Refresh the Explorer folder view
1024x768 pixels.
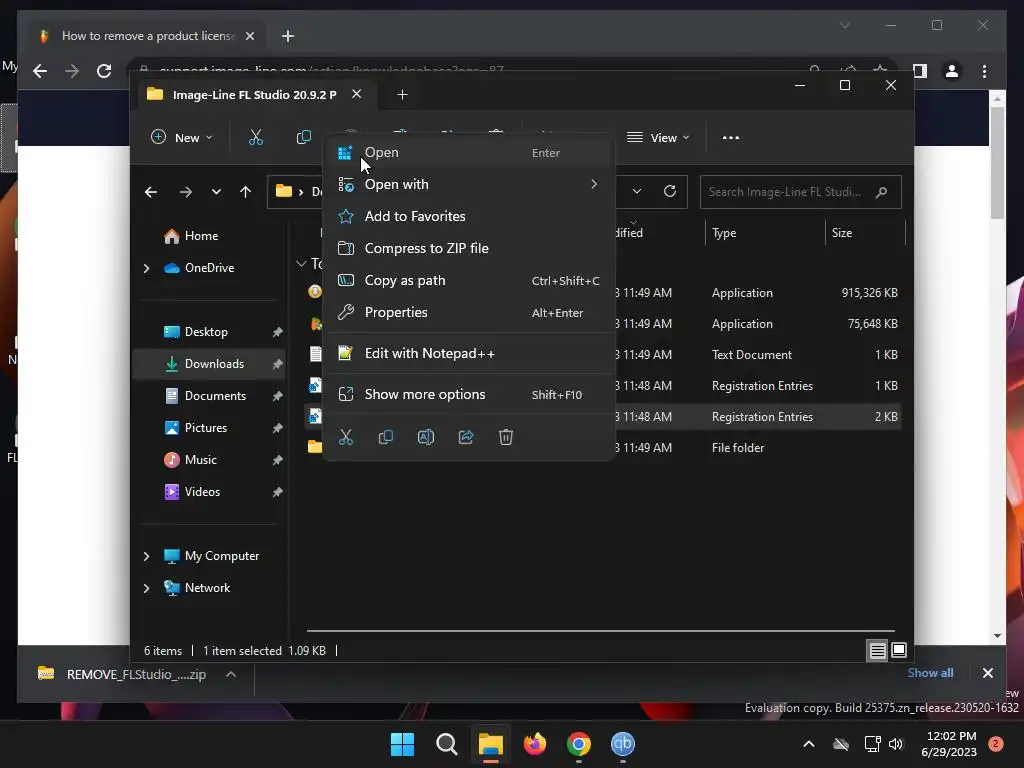(670, 191)
